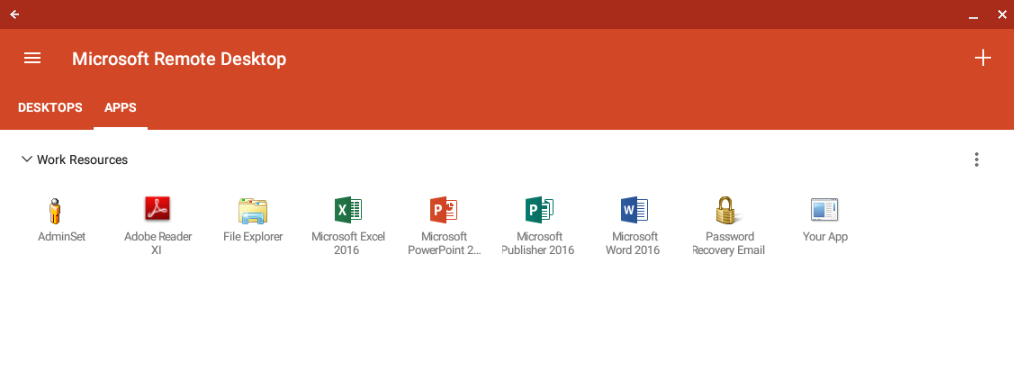
Task: Open Microsoft Publisher 2016 icon
Action: (539, 210)
